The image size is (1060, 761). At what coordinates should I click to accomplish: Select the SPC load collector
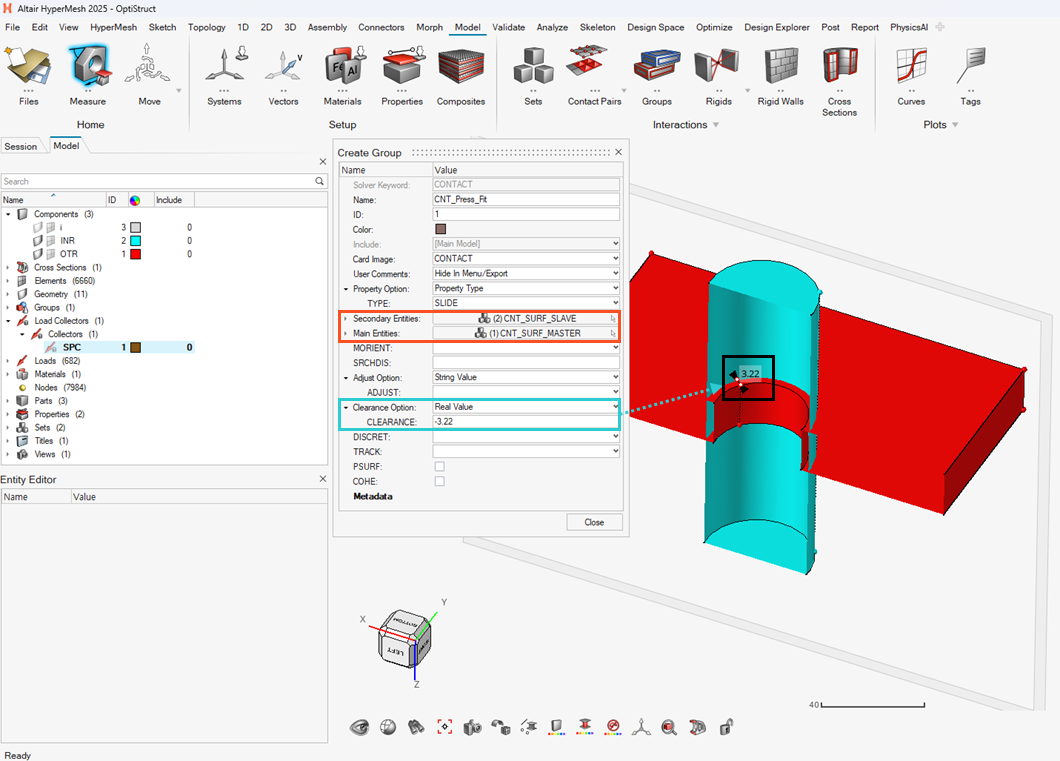pyautogui.click(x=72, y=347)
